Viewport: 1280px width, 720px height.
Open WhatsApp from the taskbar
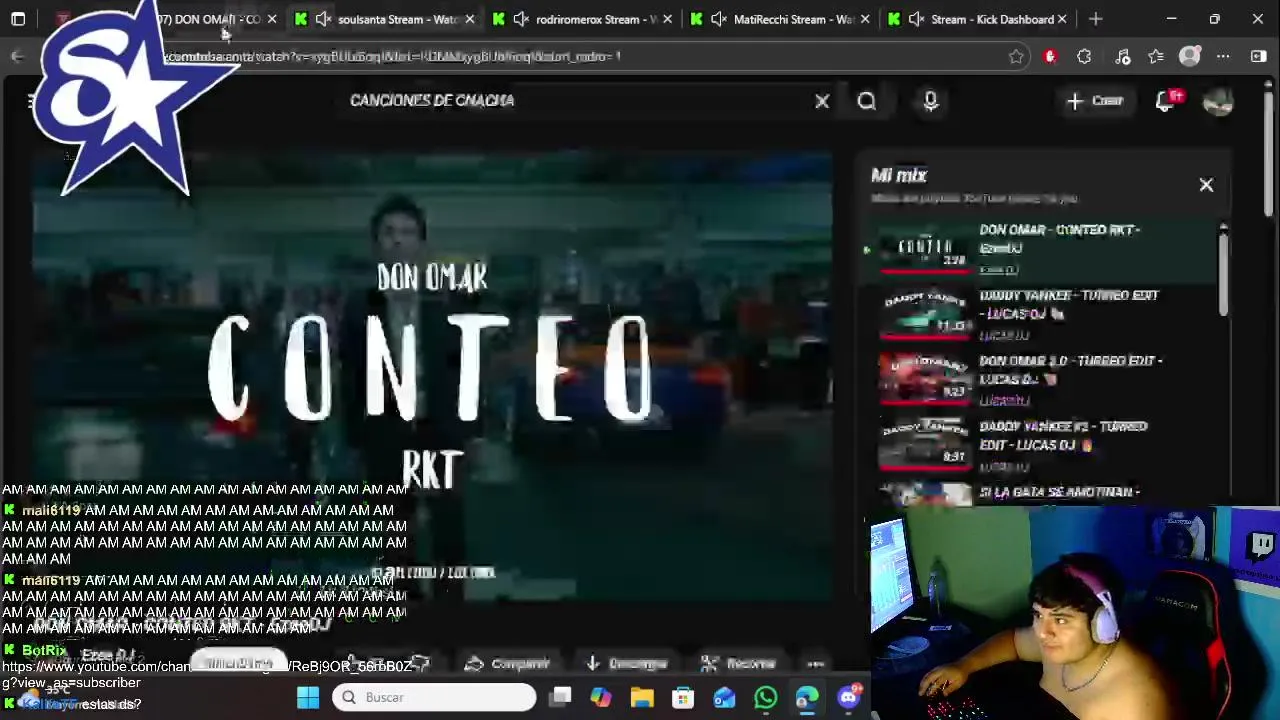(765, 697)
